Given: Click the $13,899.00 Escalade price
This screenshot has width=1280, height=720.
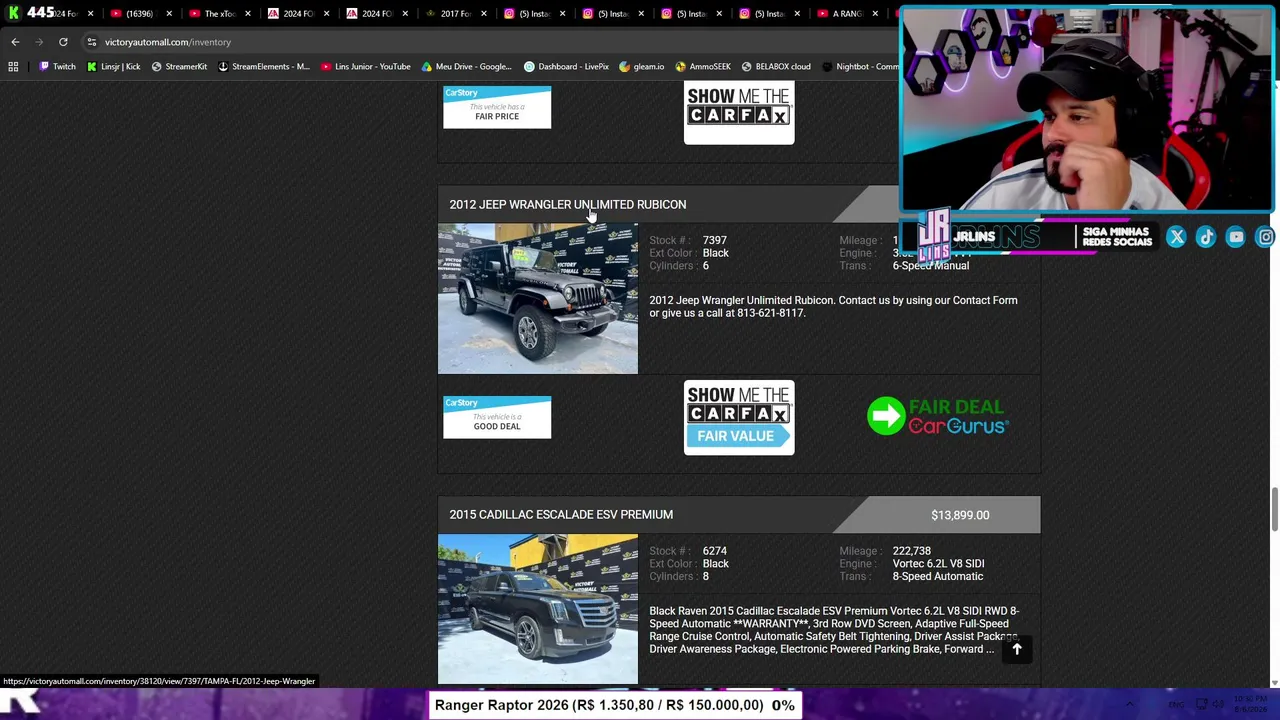Looking at the screenshot, I should tap(960, 515).
